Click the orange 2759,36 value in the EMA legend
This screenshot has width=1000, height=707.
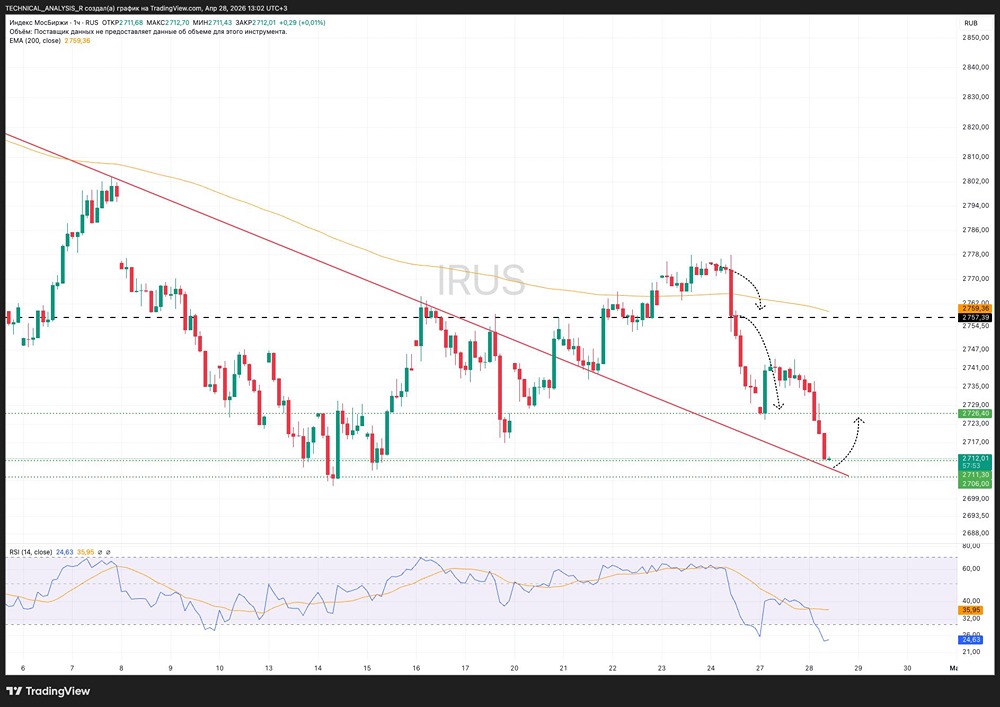(x=77, y=41)
